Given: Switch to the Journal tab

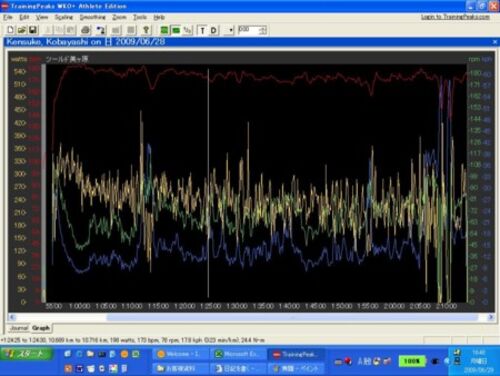Looking at the screenshot, I should [x=19, y=328].
